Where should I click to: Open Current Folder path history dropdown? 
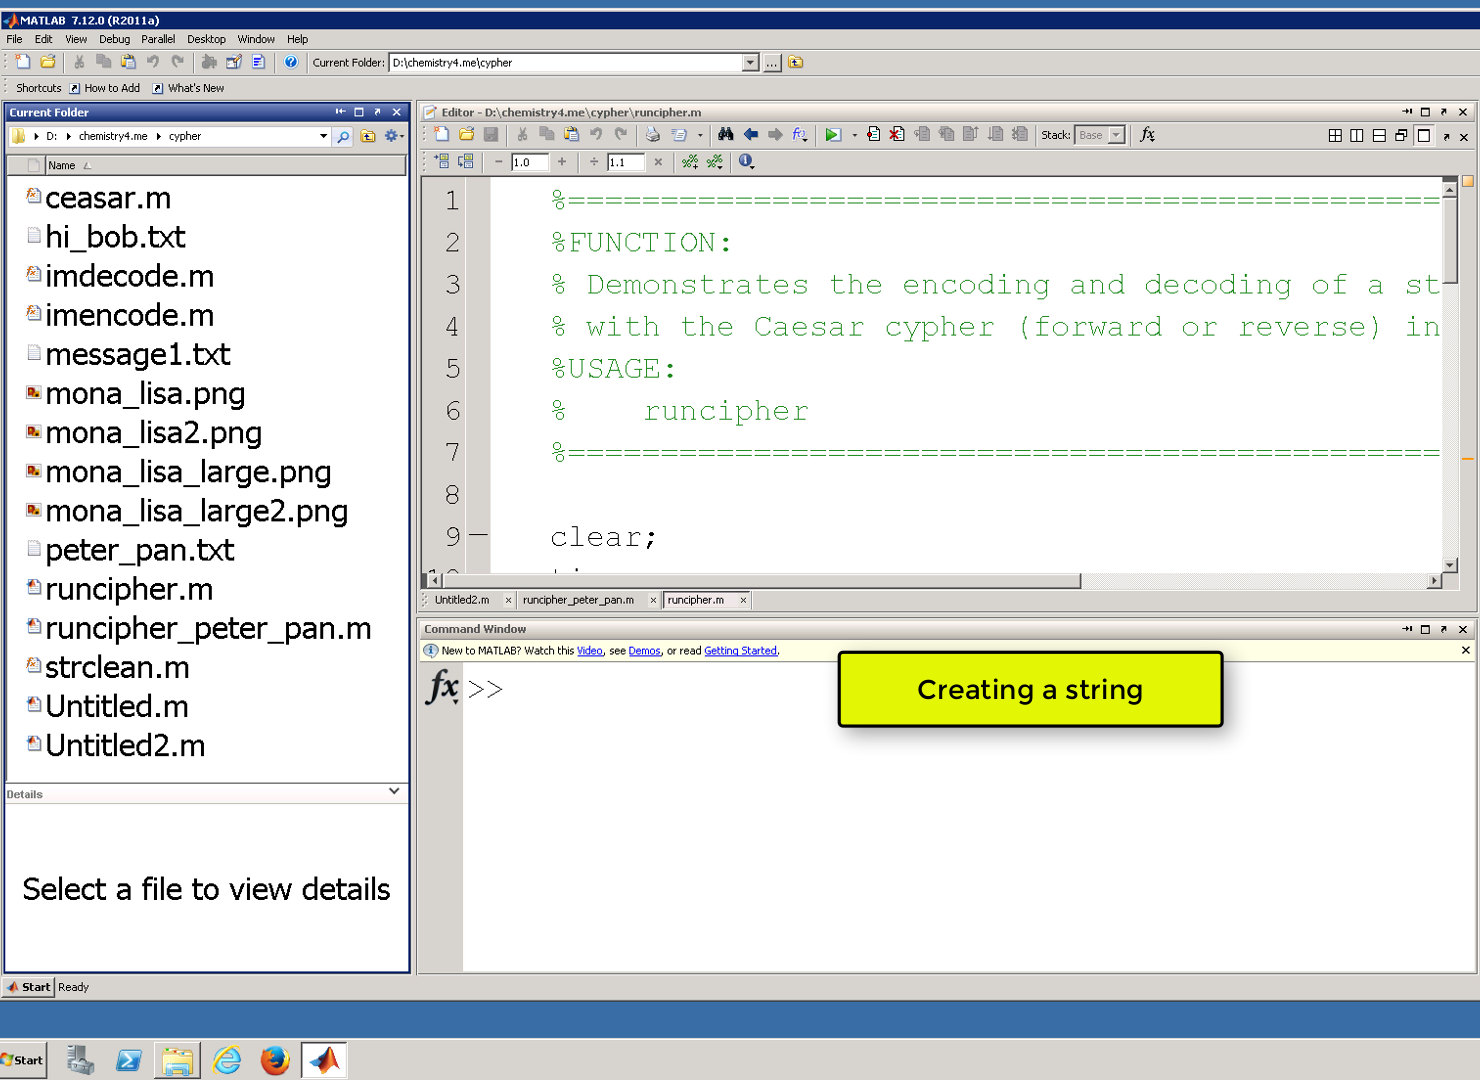coord(750,63)
